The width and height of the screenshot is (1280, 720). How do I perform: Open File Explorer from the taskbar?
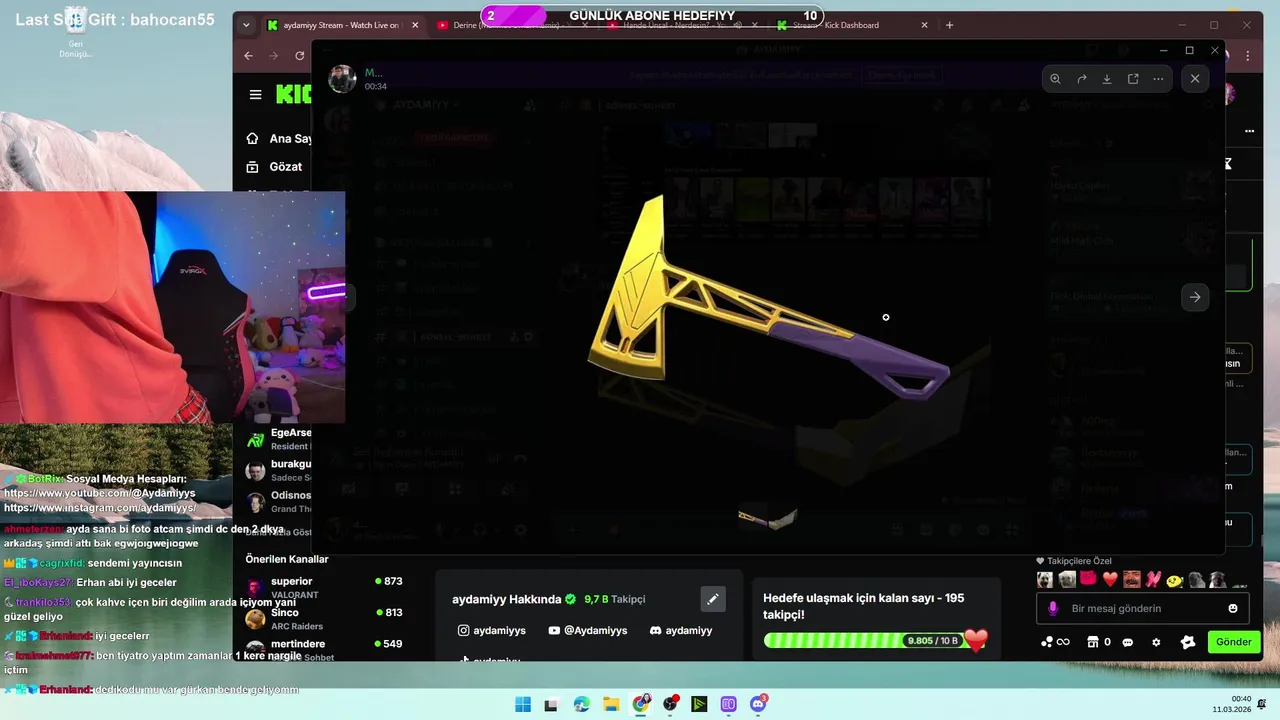click(611, 704)
